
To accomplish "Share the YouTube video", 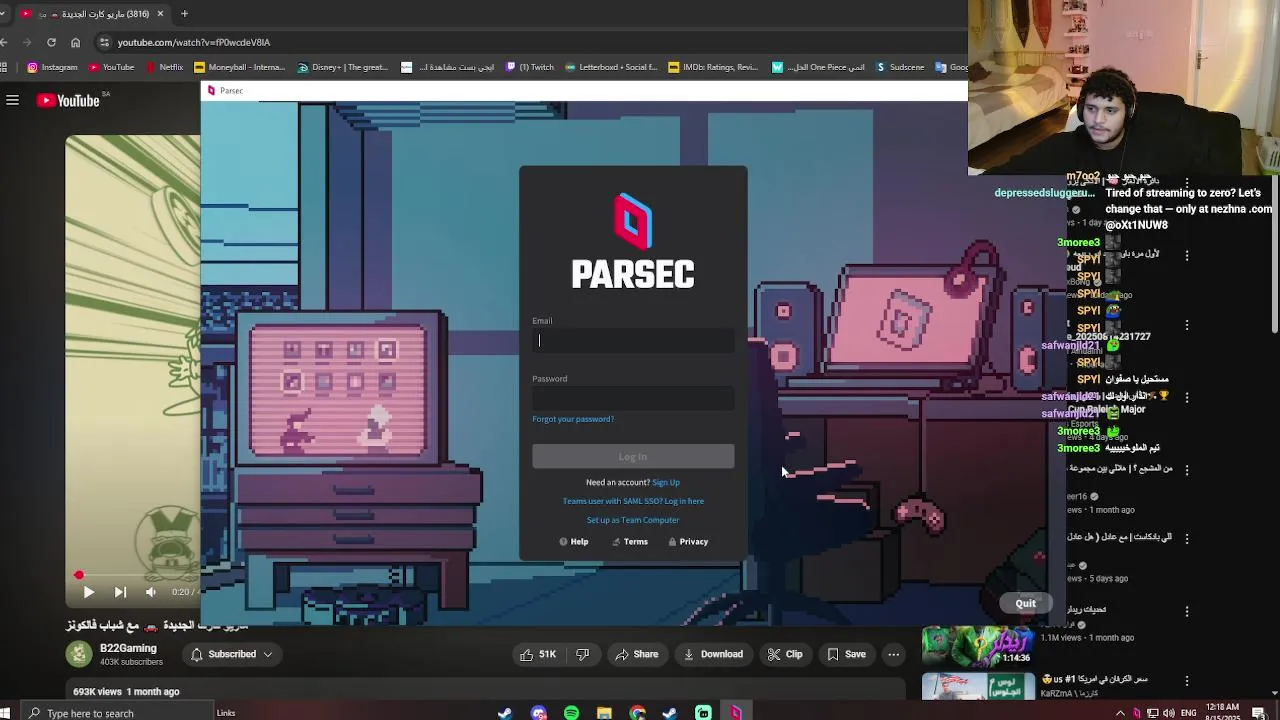I will [x=636, y=654].
